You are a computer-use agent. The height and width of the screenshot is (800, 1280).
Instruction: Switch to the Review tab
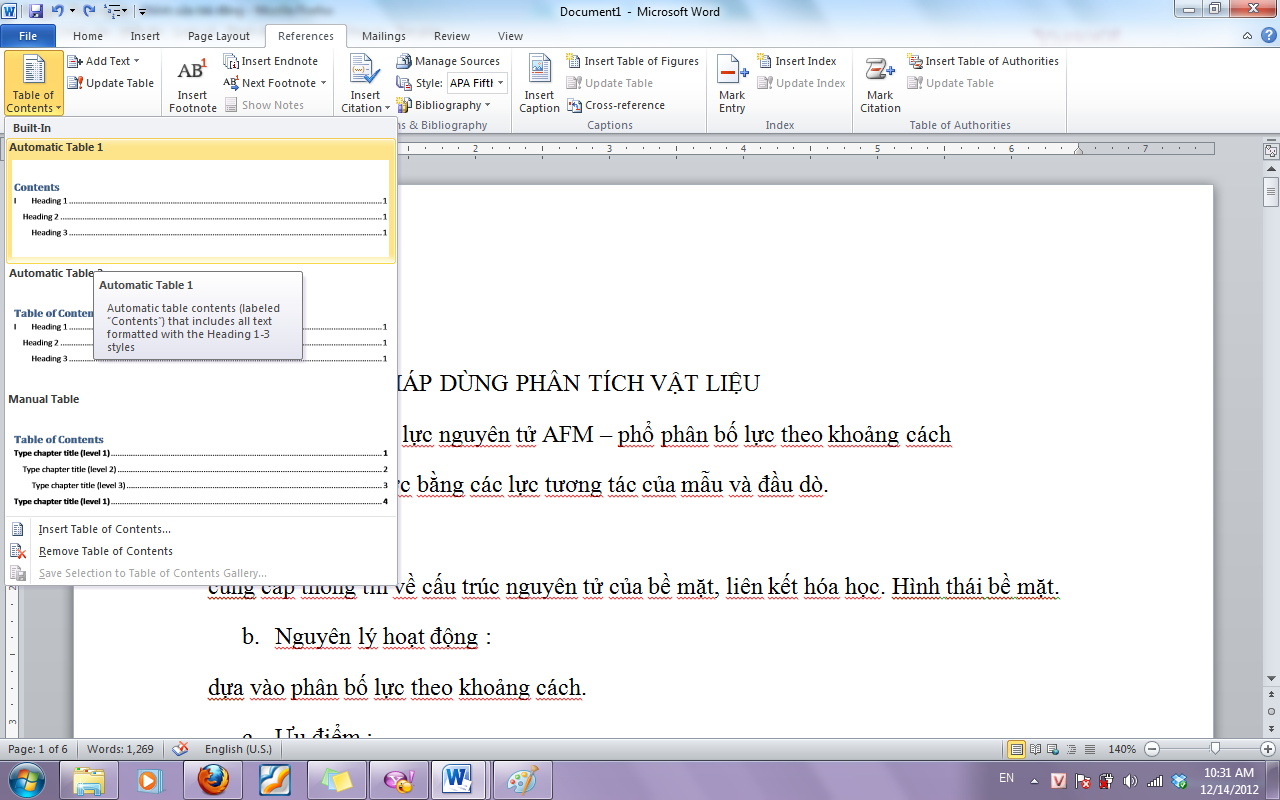(452, 36)
